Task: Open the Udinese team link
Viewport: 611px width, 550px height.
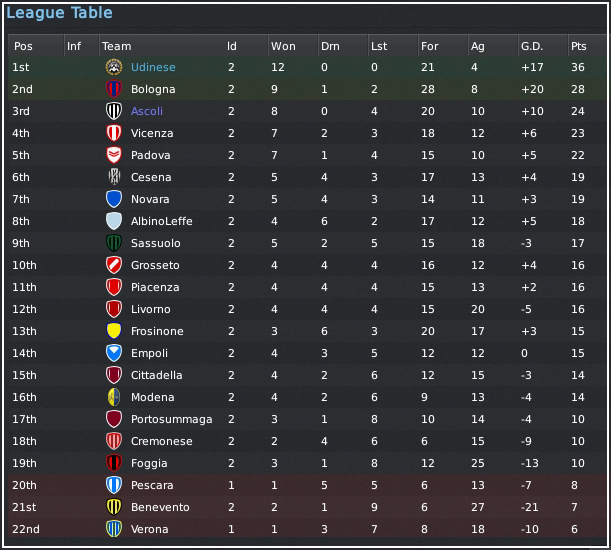Action: [x=152, y=67]
